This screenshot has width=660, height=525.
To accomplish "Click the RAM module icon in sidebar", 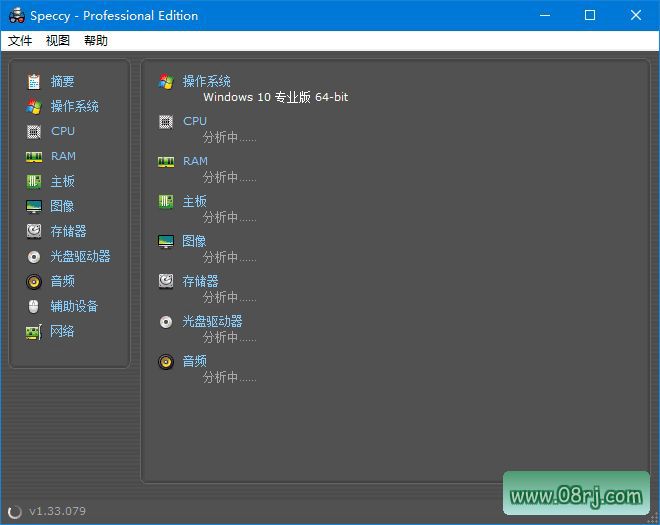I will [x=34, y=157].
